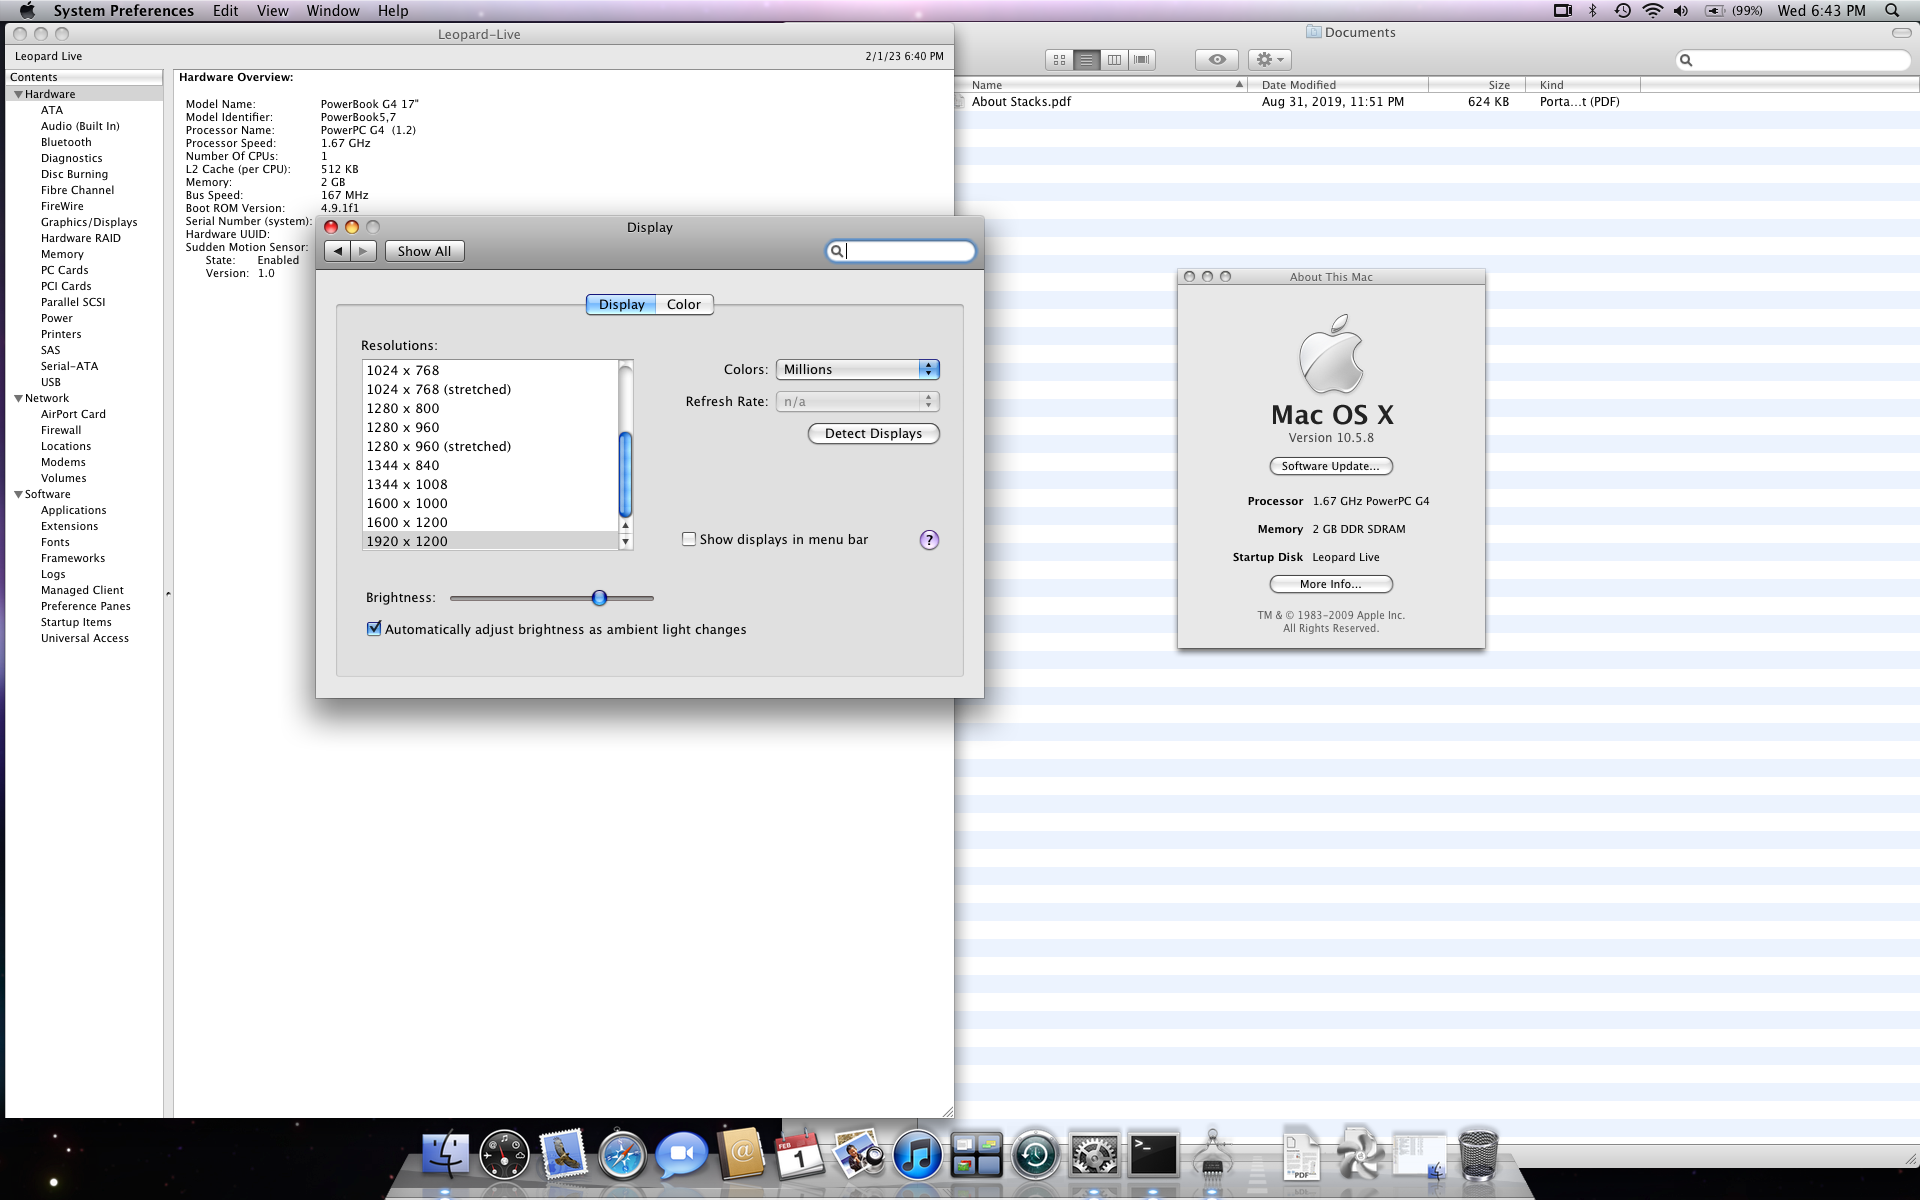
Task: Select Graphics/Displays in Contents list
Action: 89,222
